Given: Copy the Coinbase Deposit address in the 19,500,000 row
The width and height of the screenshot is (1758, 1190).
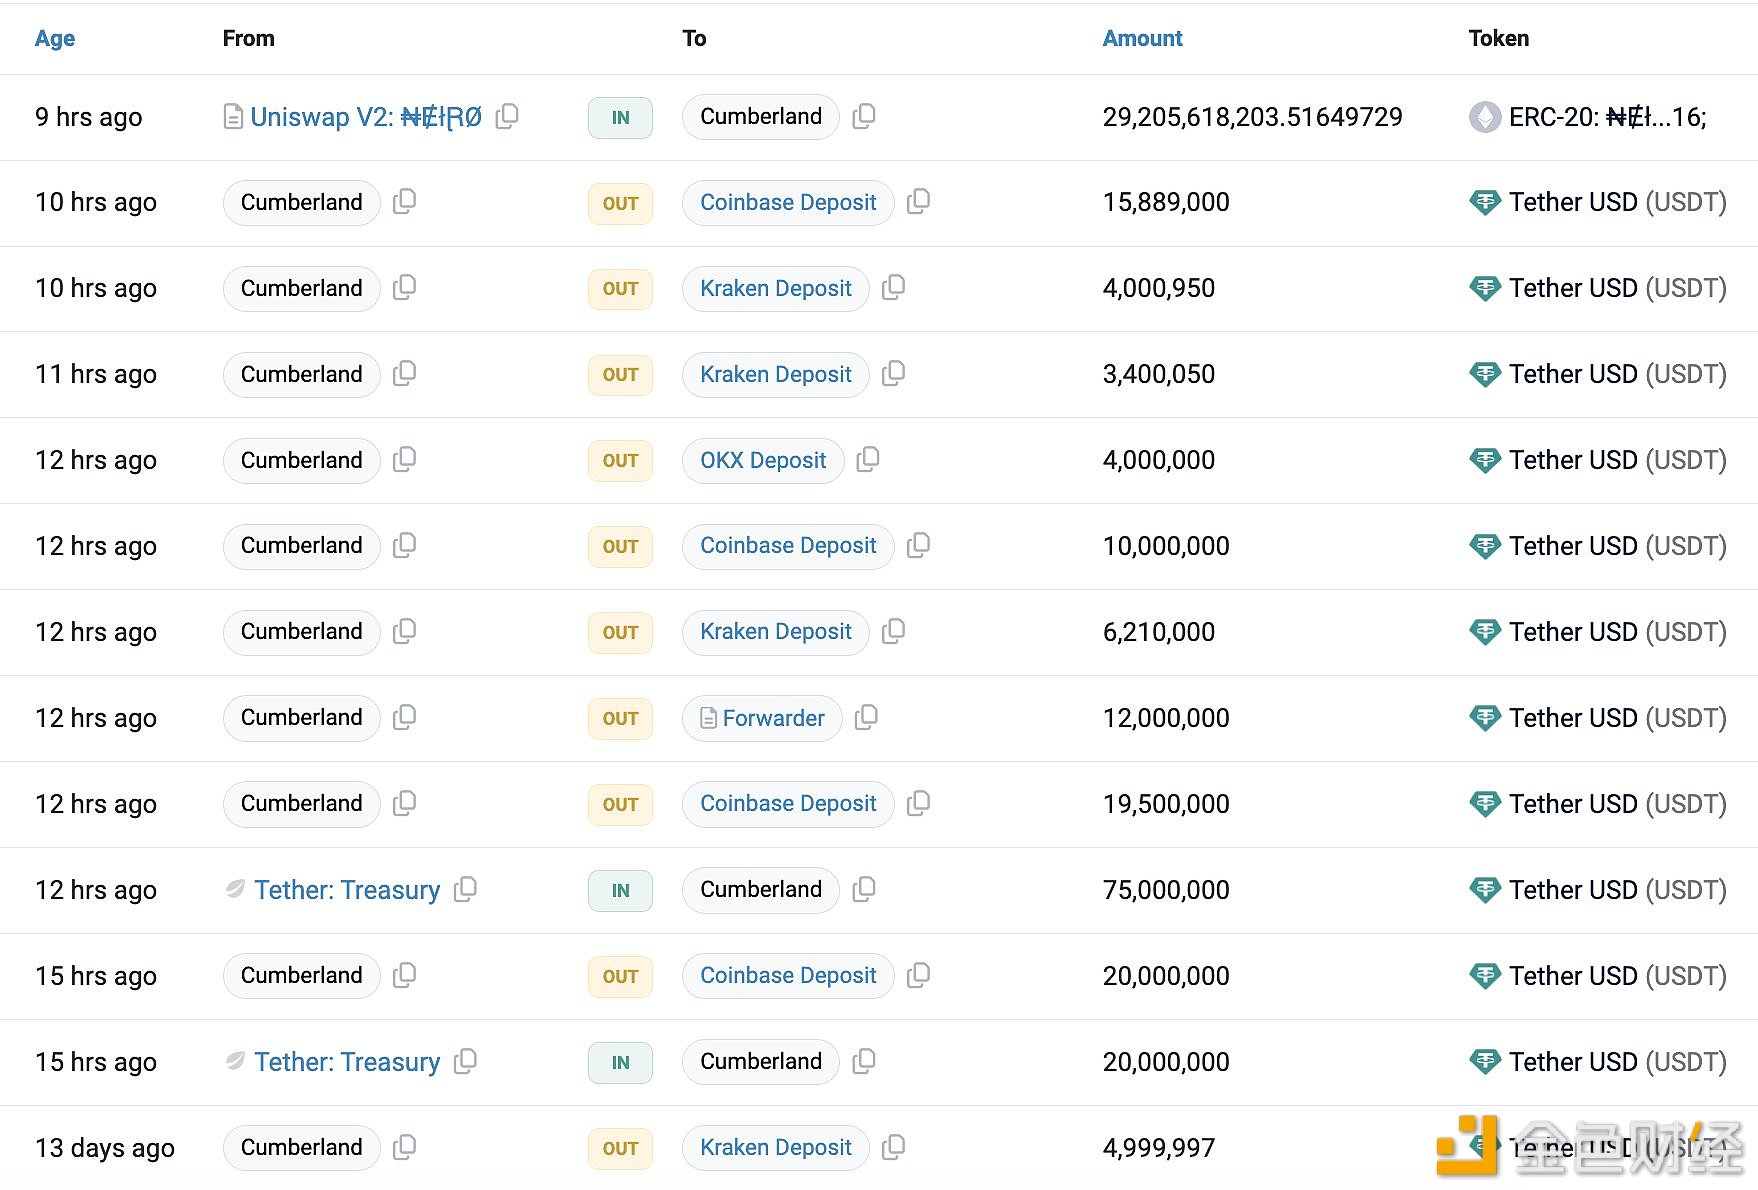Looking at the screenshot, I should [x=918, y=804].
